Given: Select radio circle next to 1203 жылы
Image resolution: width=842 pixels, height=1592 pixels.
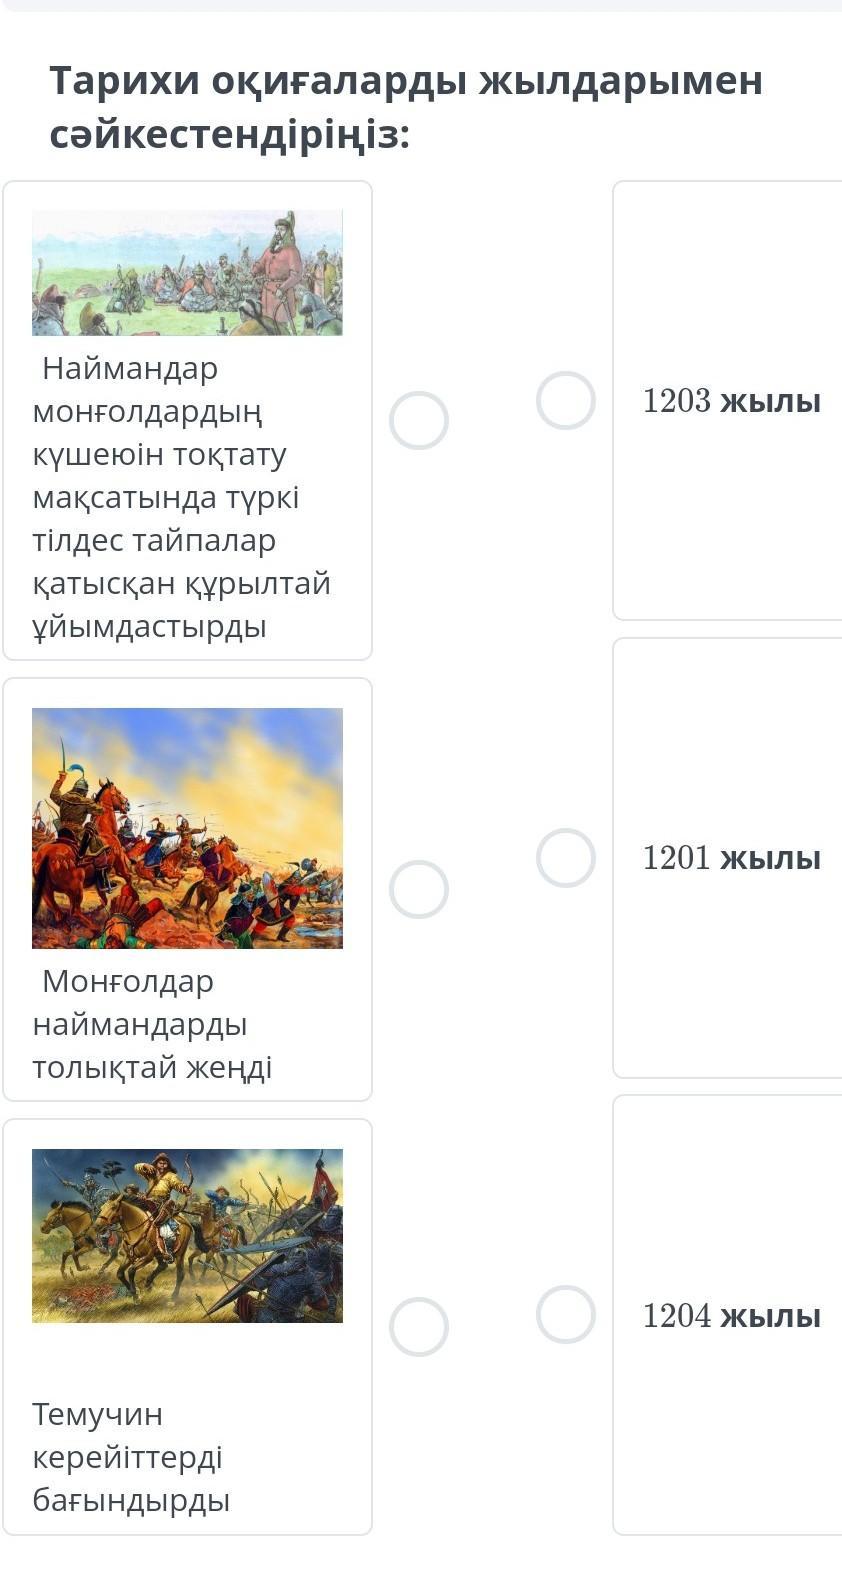Looking at the screenshot, I should pos(566,400).
